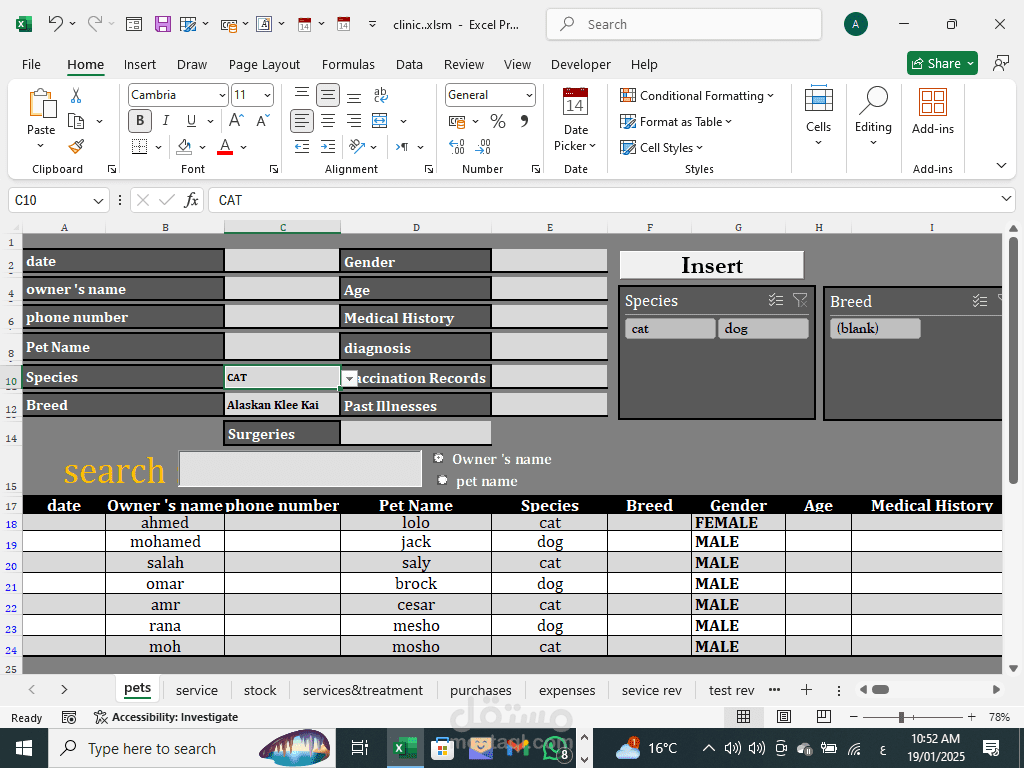This screenshot has height=768, width=1024.
Task: Toggle the dog item in Species slicer
Action: pyautogui.click(x=763, y=328)
